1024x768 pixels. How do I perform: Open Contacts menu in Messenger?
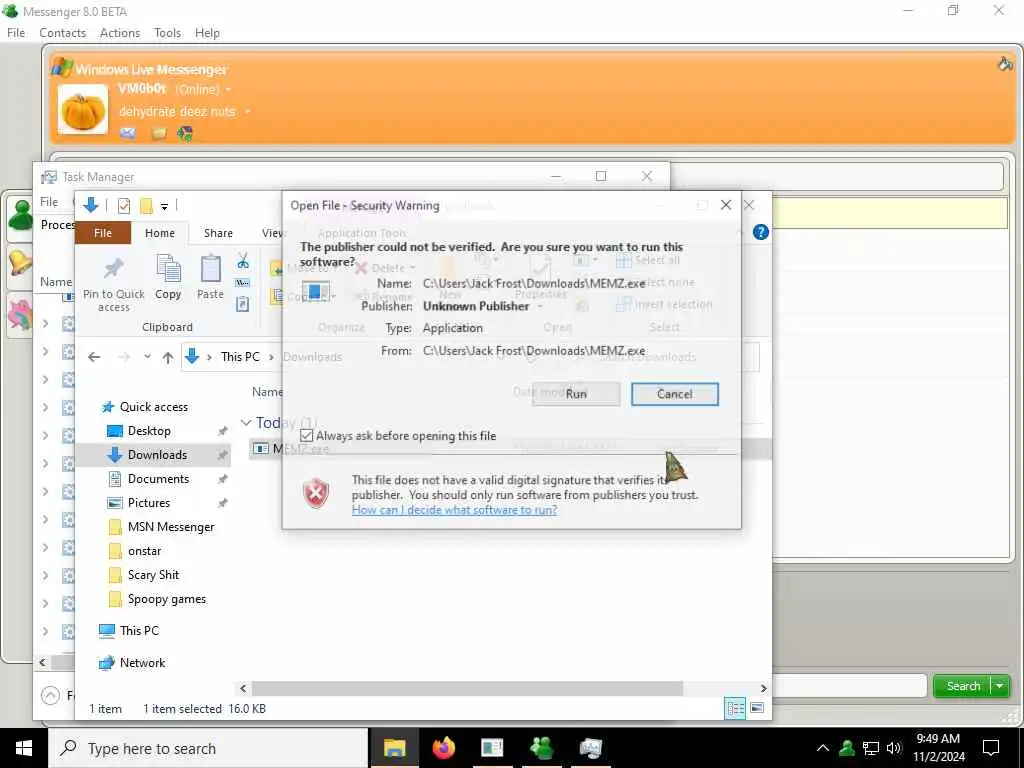pyautogui.click(x=62, y=33)
